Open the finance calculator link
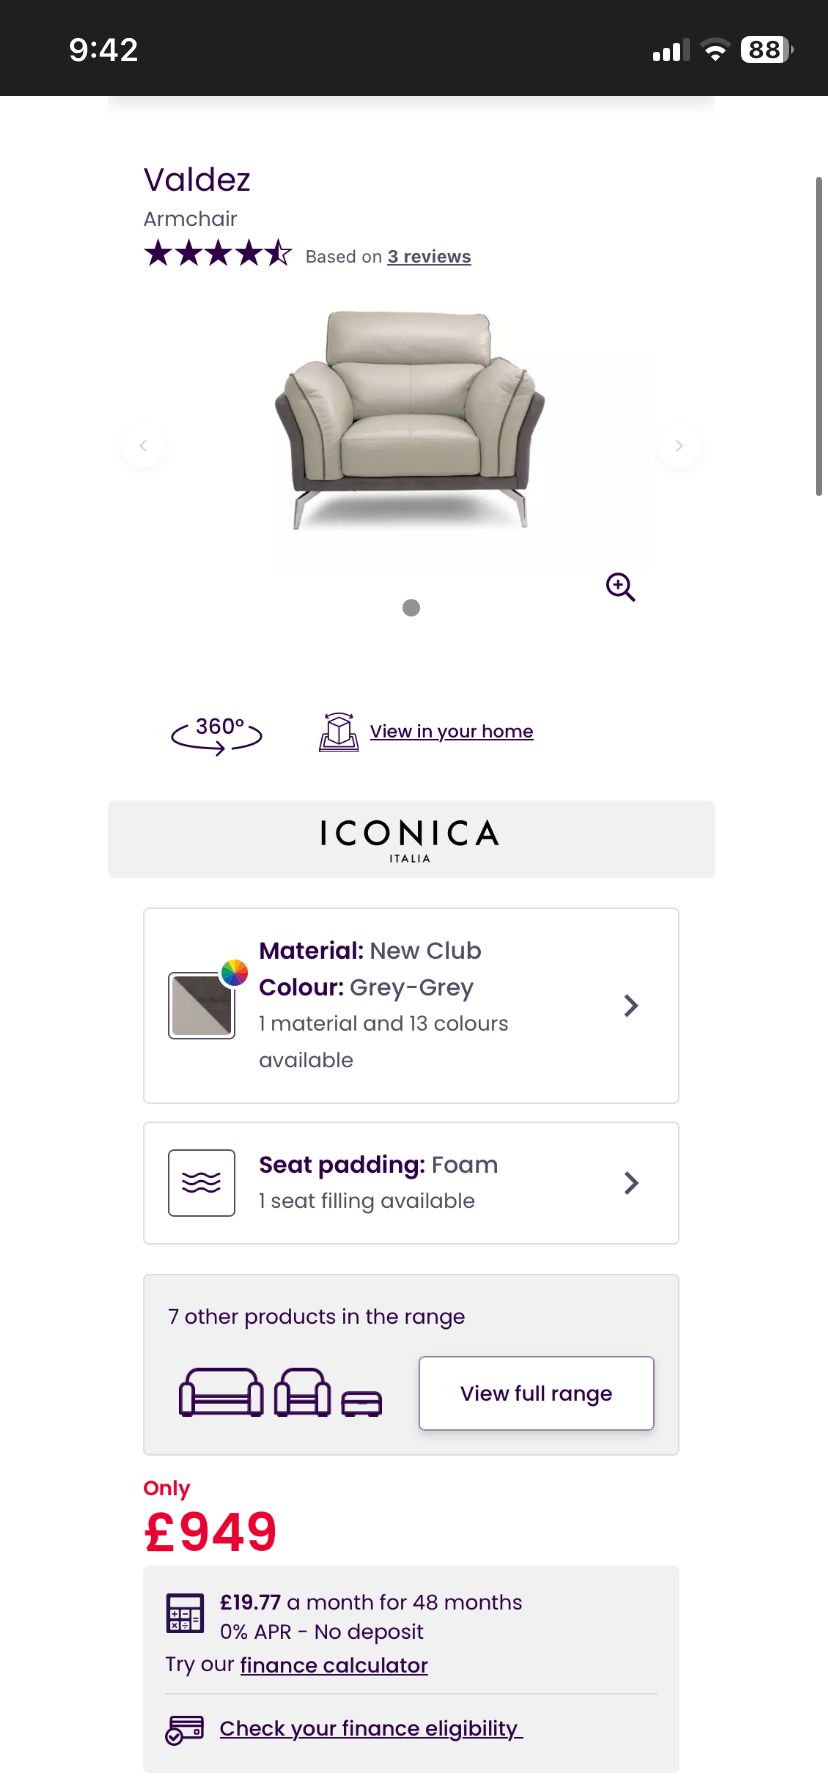The height and width of the screenshot is (1792, 828). pyautogui.click(x=334, y=1665)
